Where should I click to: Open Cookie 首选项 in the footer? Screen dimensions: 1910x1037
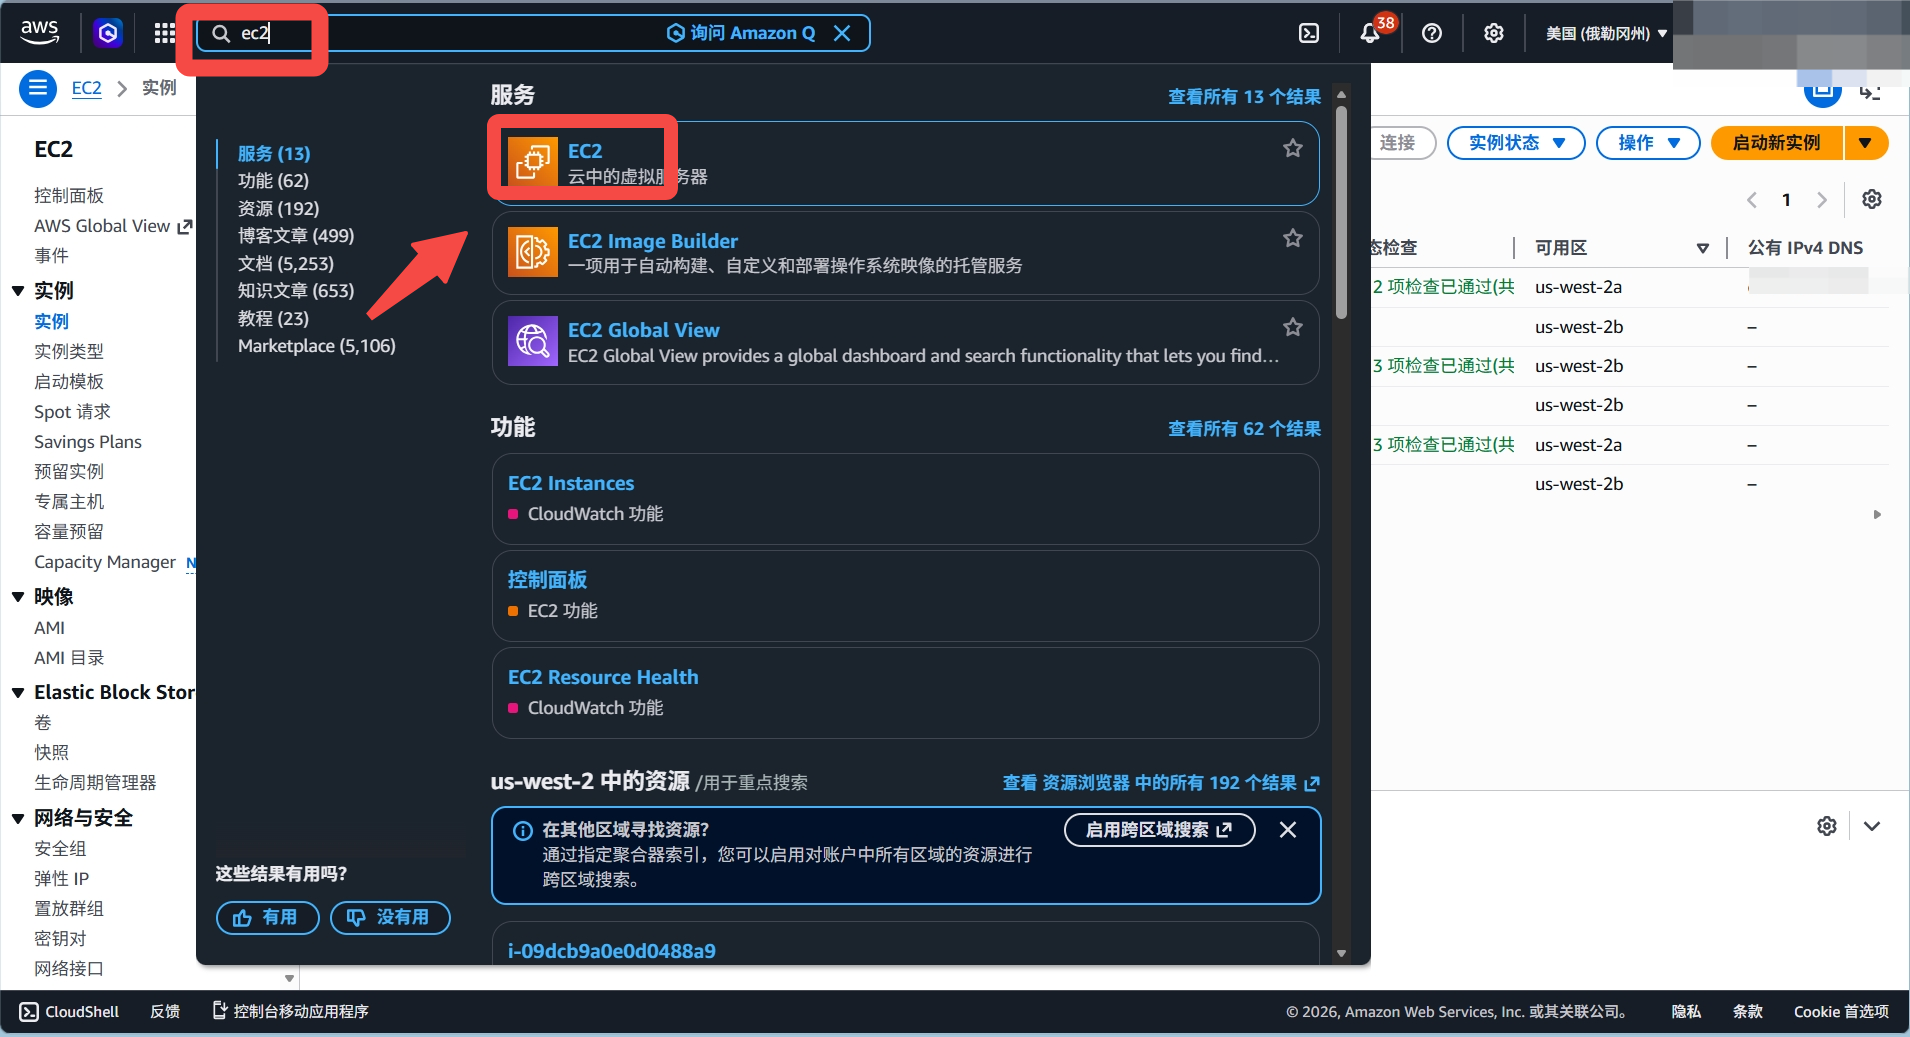(x=1841, y=1012)
